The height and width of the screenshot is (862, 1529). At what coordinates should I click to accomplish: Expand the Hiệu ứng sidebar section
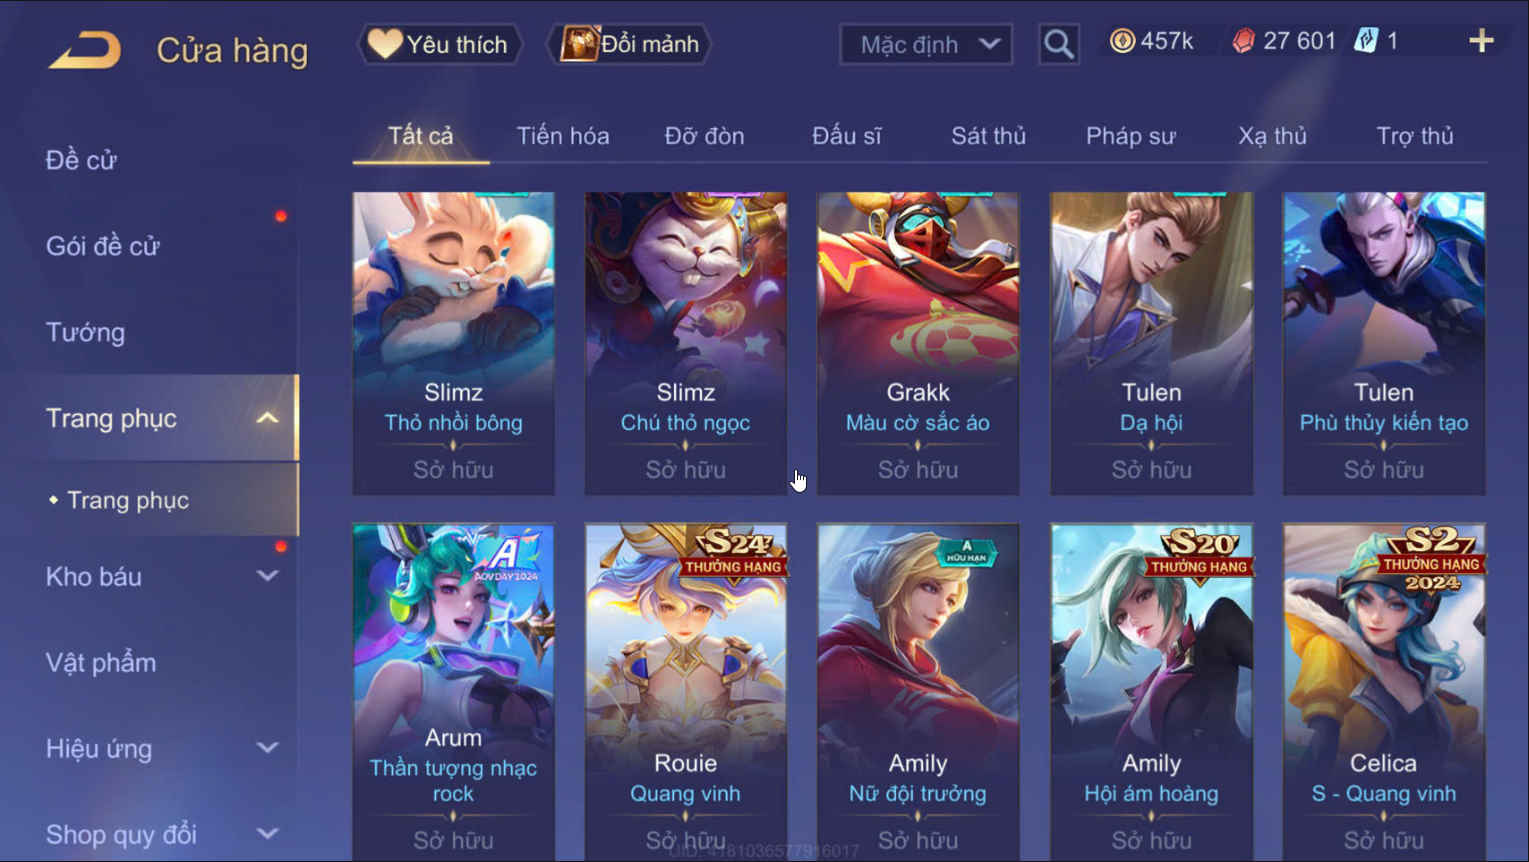coord(267,748)
